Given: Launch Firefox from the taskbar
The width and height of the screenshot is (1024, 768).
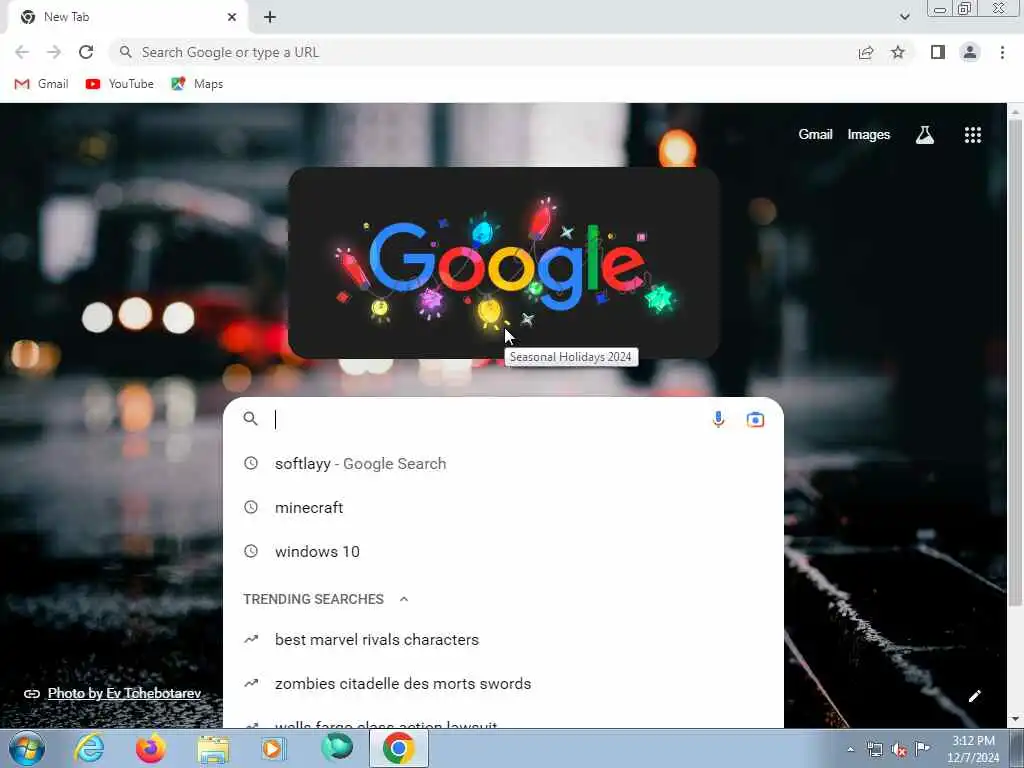Looking at the screenshot, I should (150, 748).
